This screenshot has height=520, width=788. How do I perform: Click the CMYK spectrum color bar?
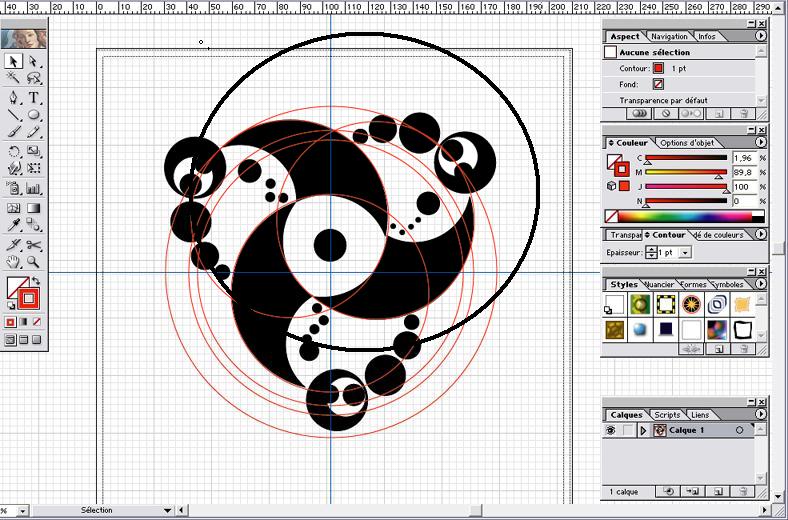click(684, 217)
